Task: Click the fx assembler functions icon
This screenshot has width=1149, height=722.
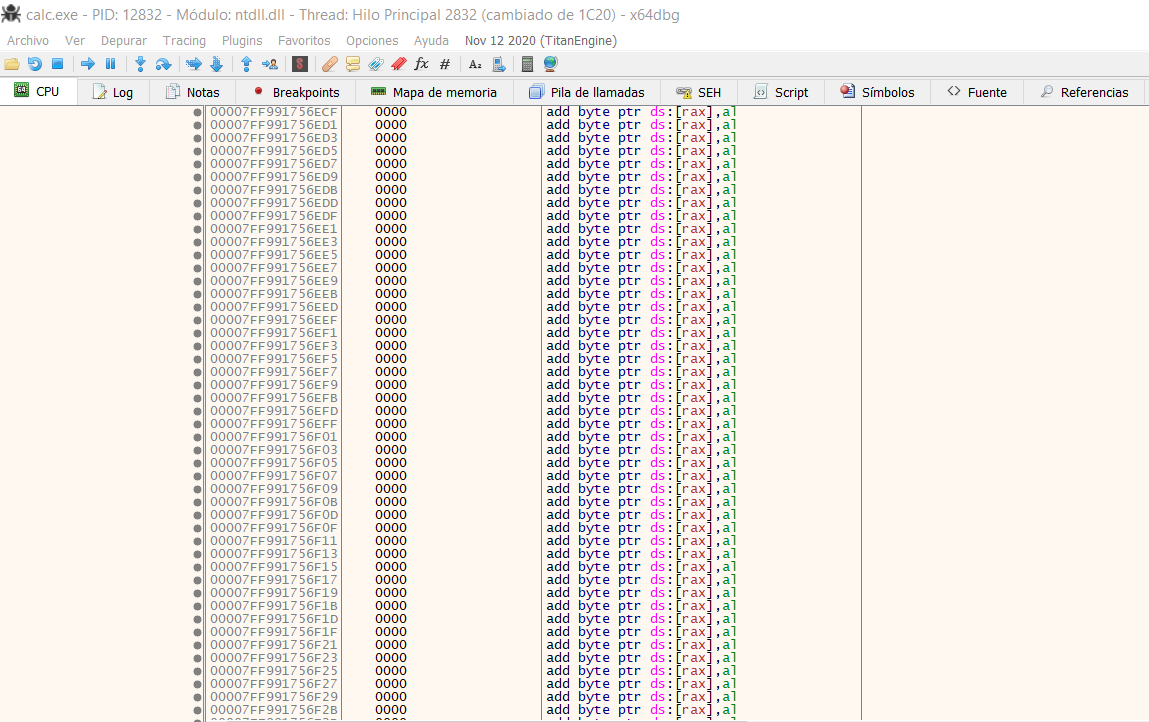Action: 421,63
